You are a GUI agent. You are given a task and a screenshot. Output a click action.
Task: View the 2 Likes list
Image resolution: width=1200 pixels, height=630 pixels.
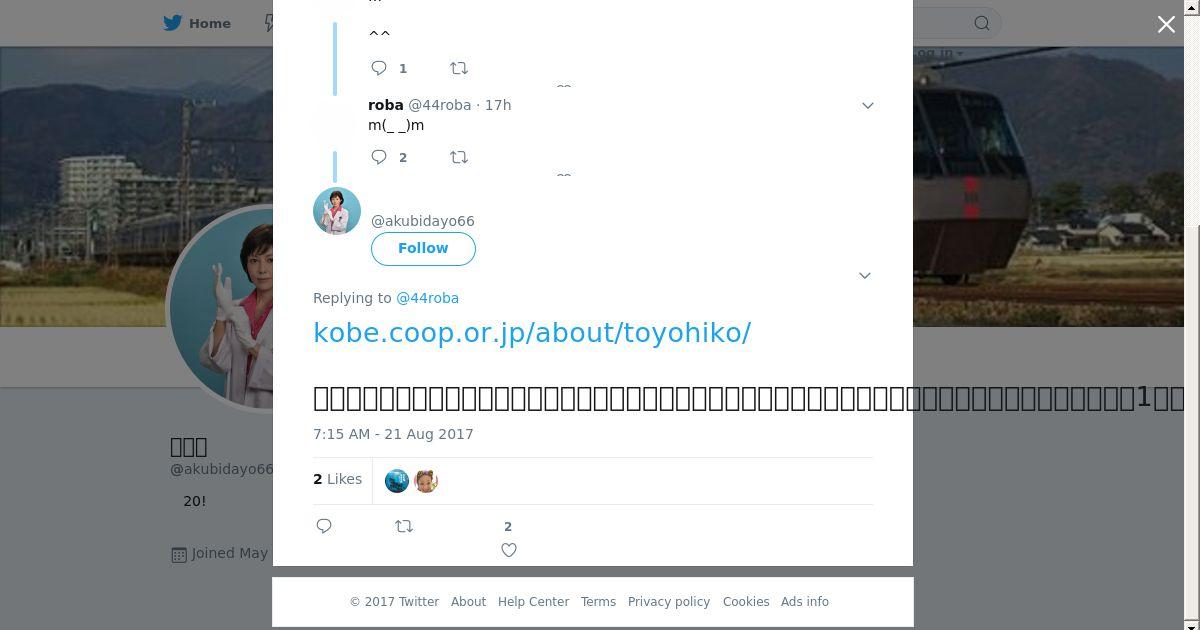click(x=337, y=479)
